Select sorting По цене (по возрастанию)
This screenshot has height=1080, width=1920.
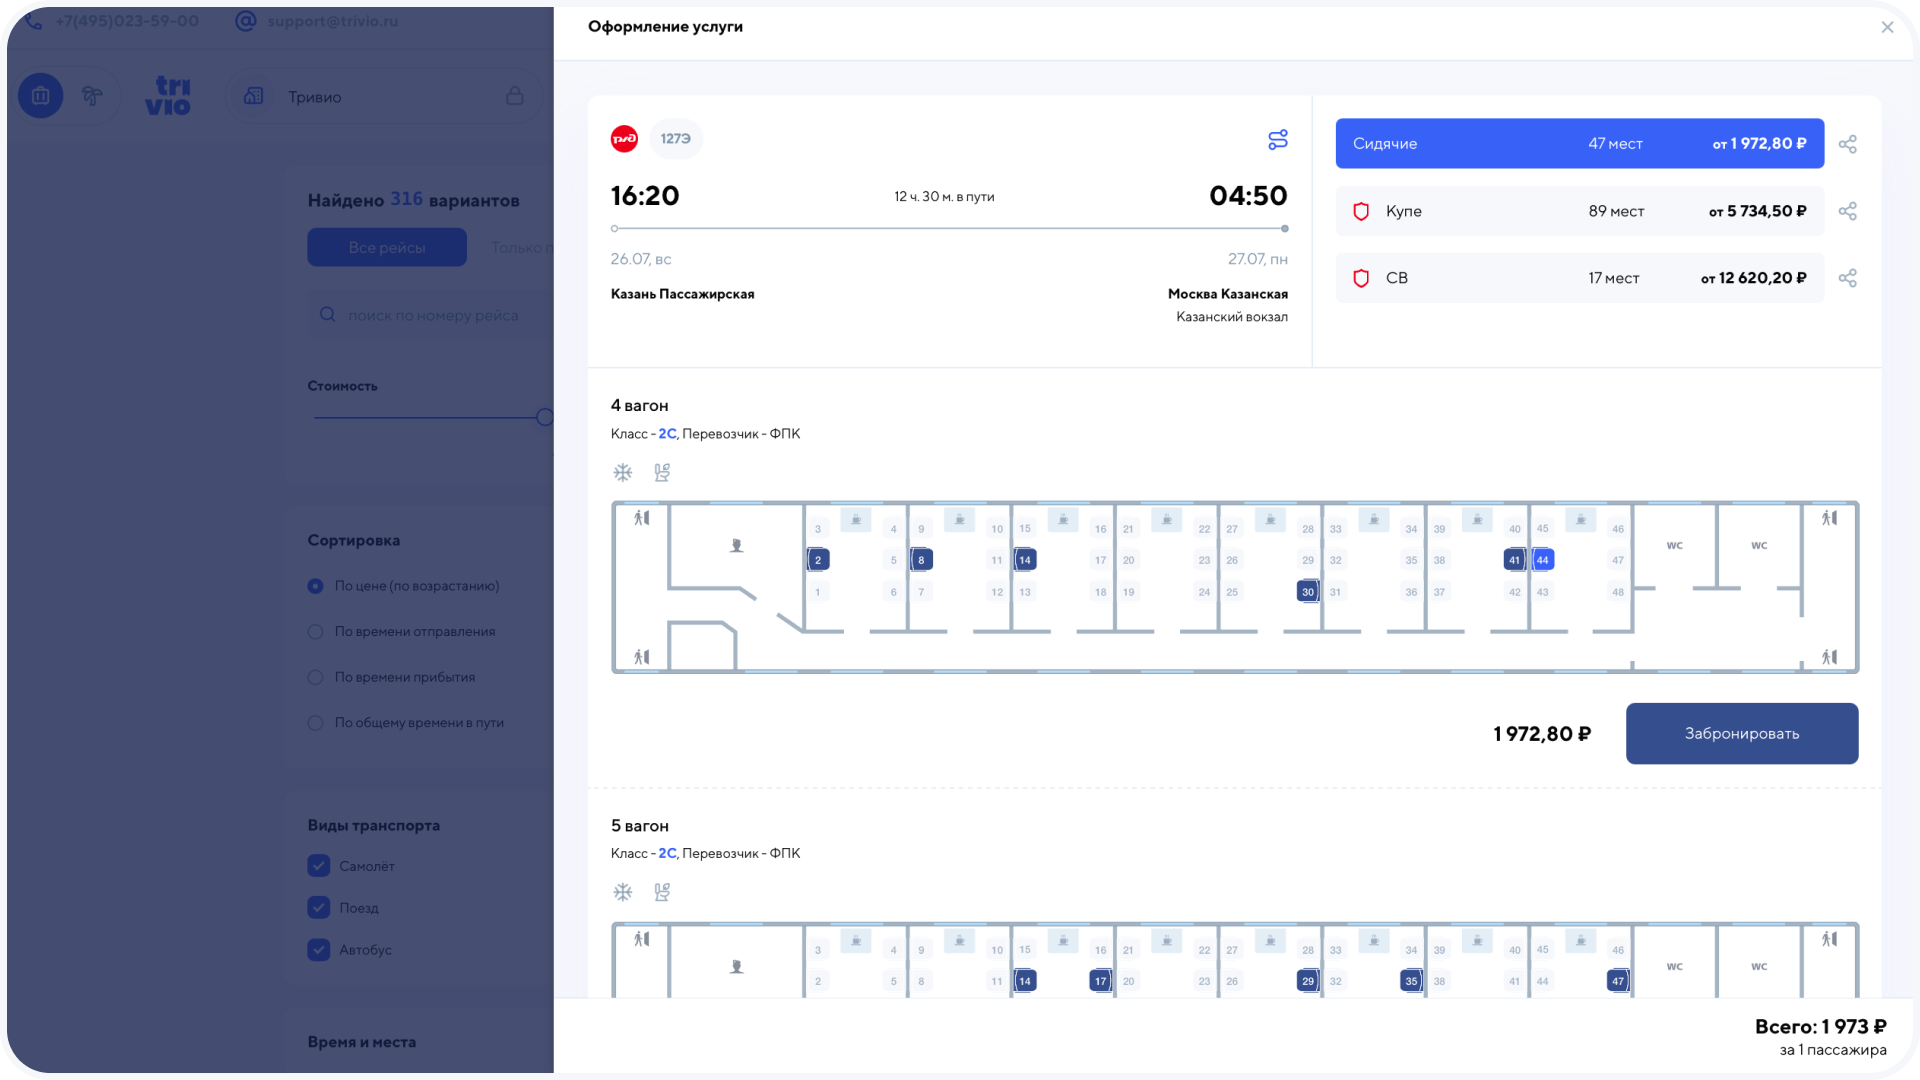(315, 586)
